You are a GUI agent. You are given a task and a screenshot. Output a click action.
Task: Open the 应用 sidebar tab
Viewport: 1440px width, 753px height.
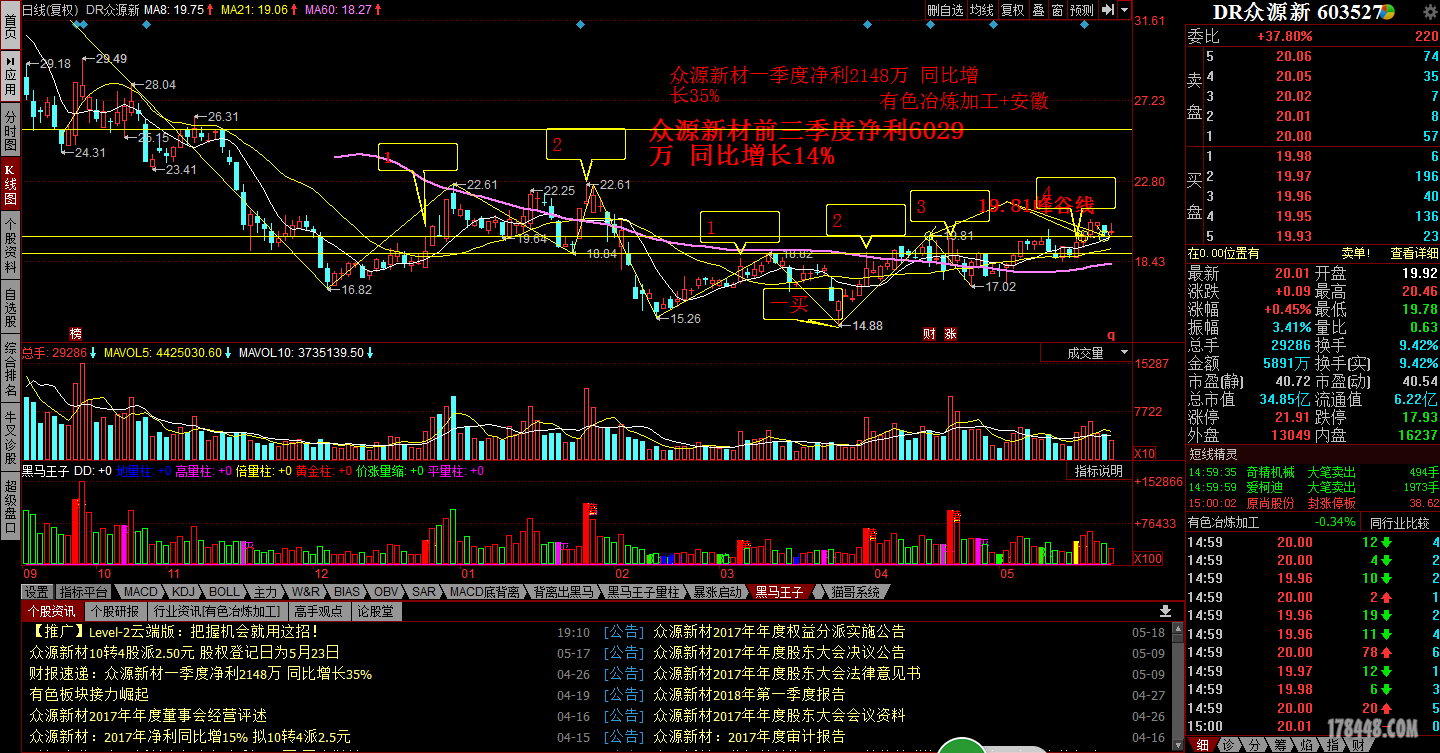tap(10, 76)
